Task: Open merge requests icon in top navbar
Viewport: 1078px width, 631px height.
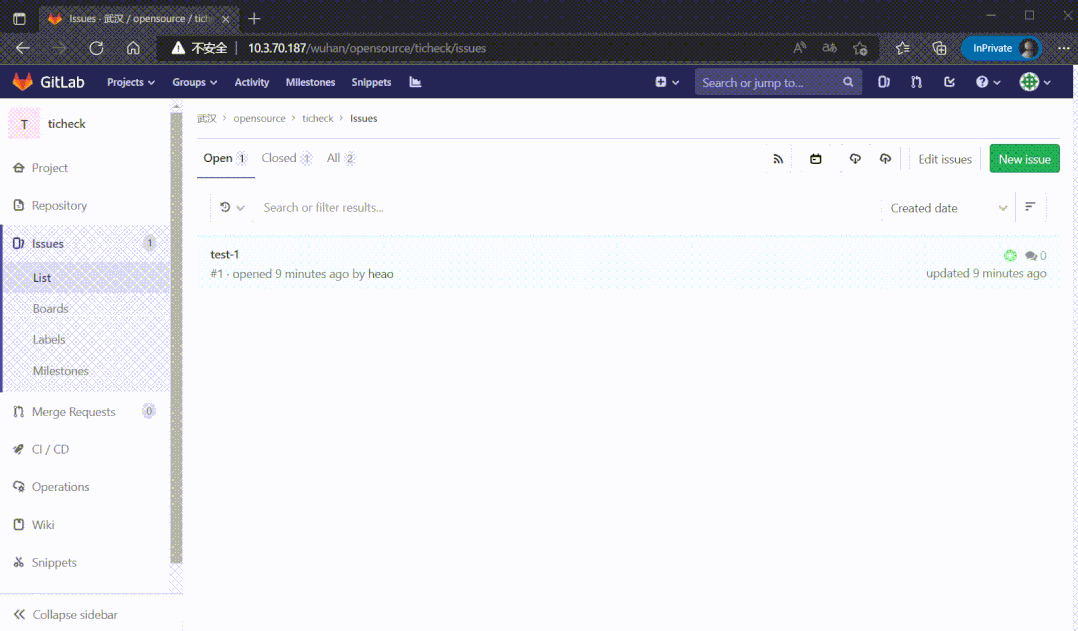Action: pos(916,82)
